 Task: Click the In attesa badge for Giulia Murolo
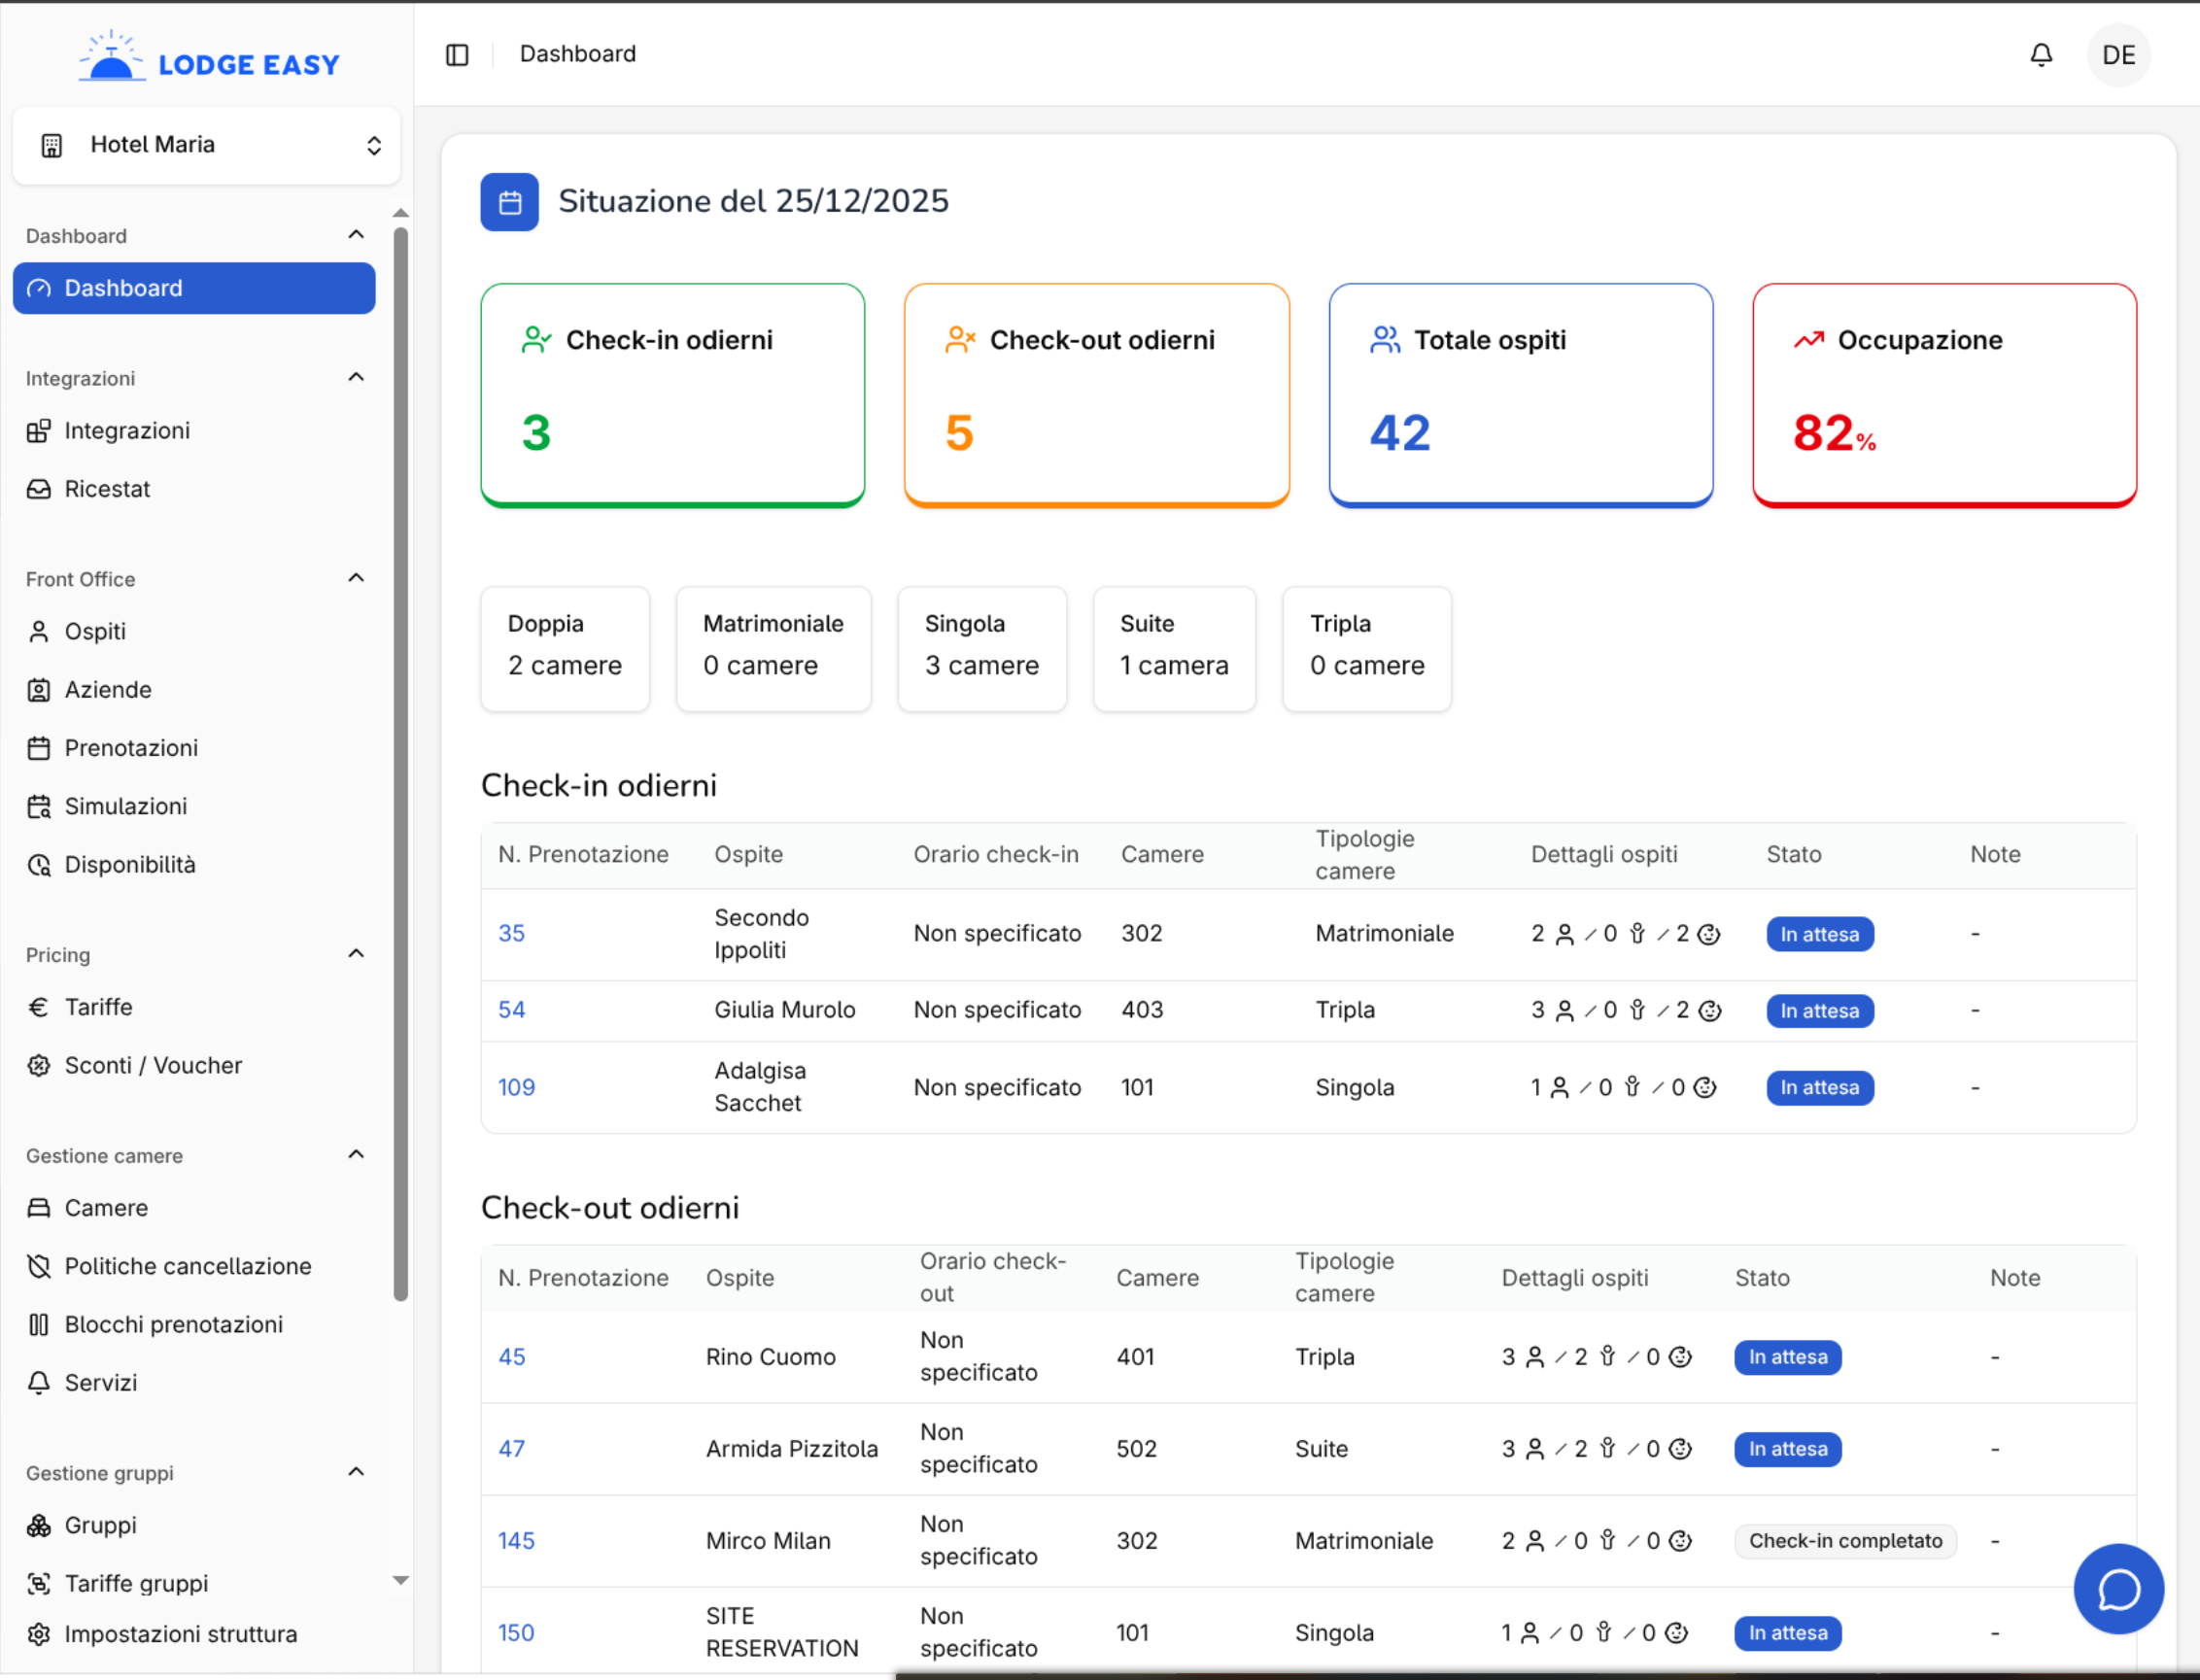[x=1819, y=1010]
